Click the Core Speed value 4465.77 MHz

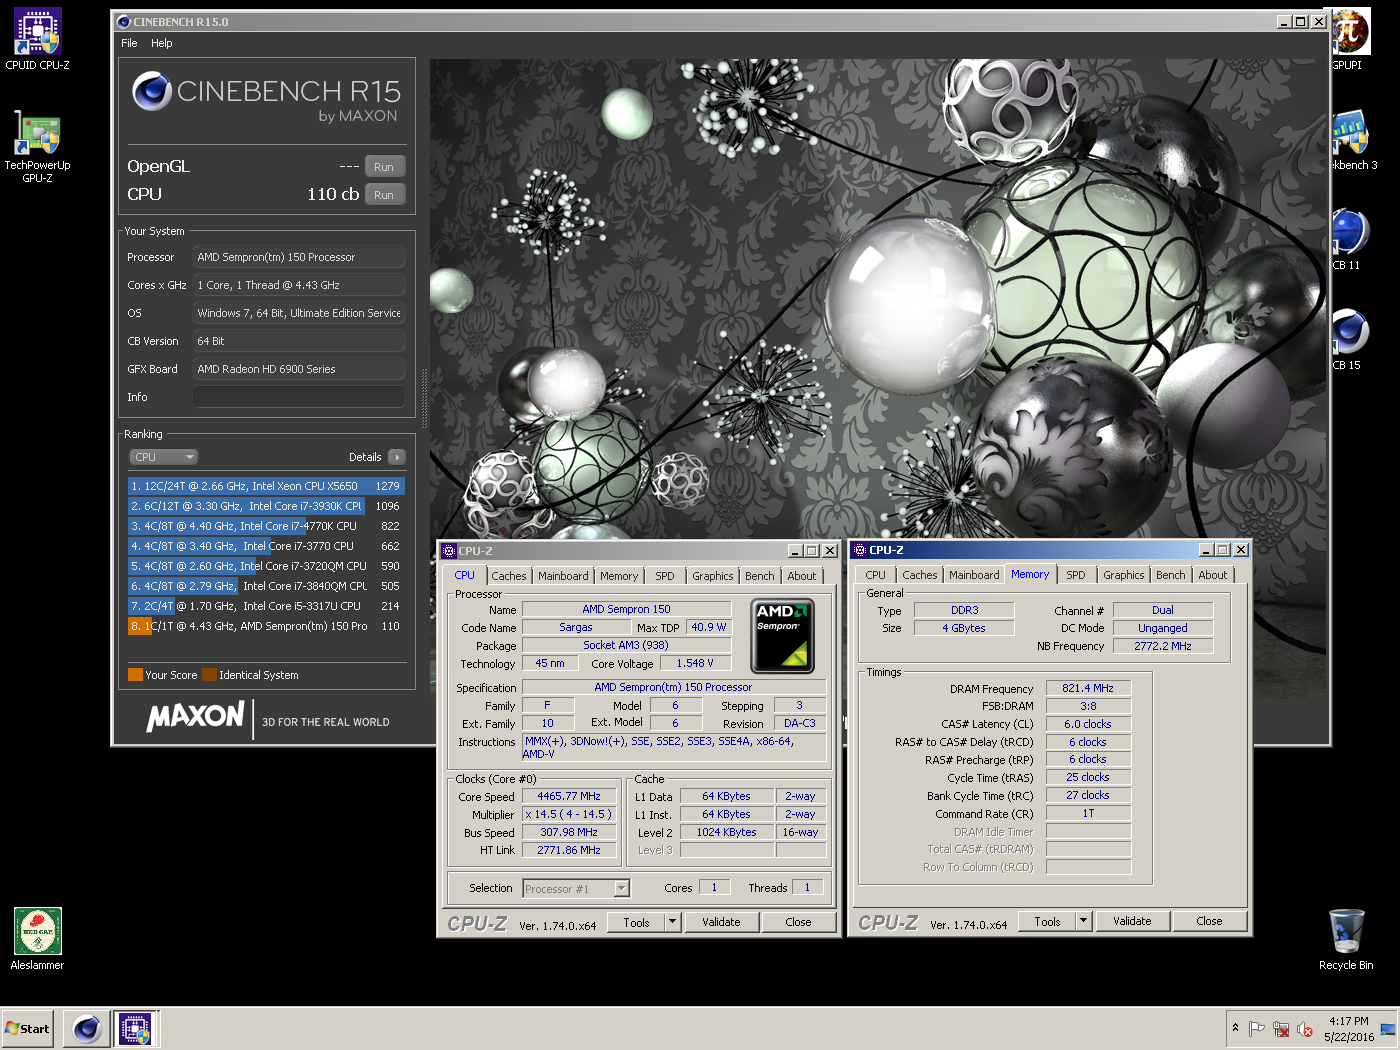569,796
